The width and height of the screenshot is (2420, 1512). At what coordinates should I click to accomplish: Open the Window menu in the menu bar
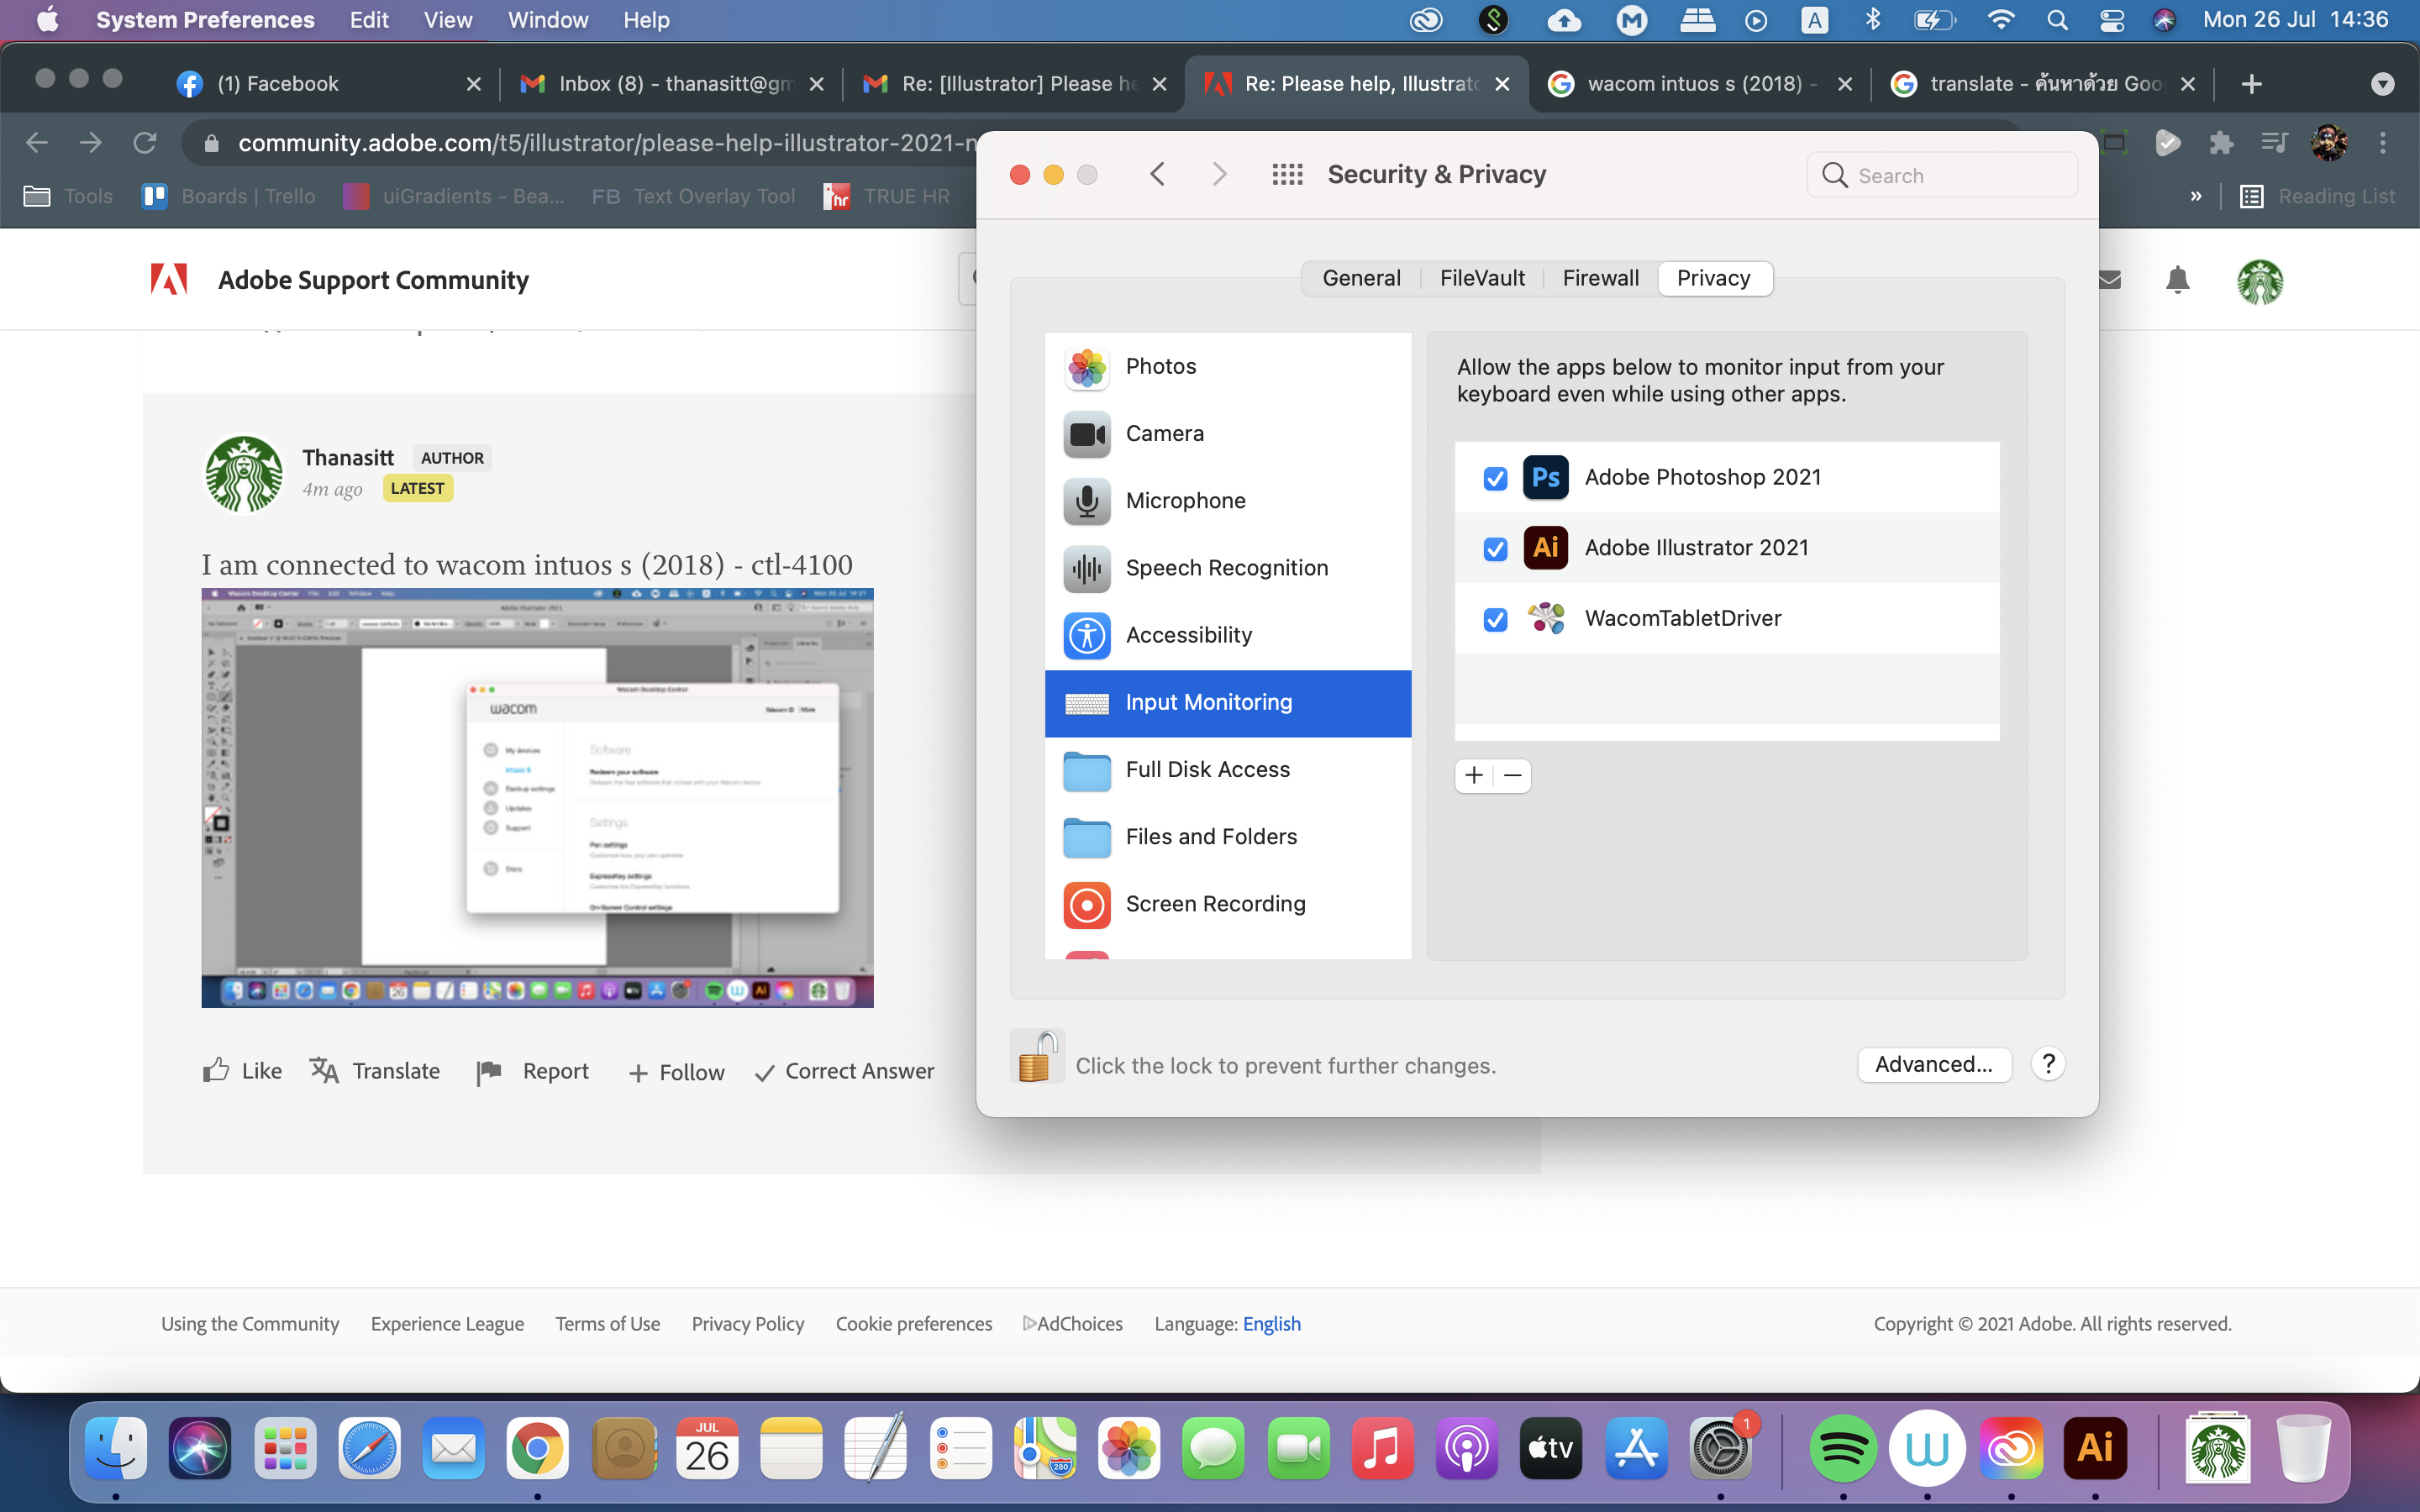546,19
